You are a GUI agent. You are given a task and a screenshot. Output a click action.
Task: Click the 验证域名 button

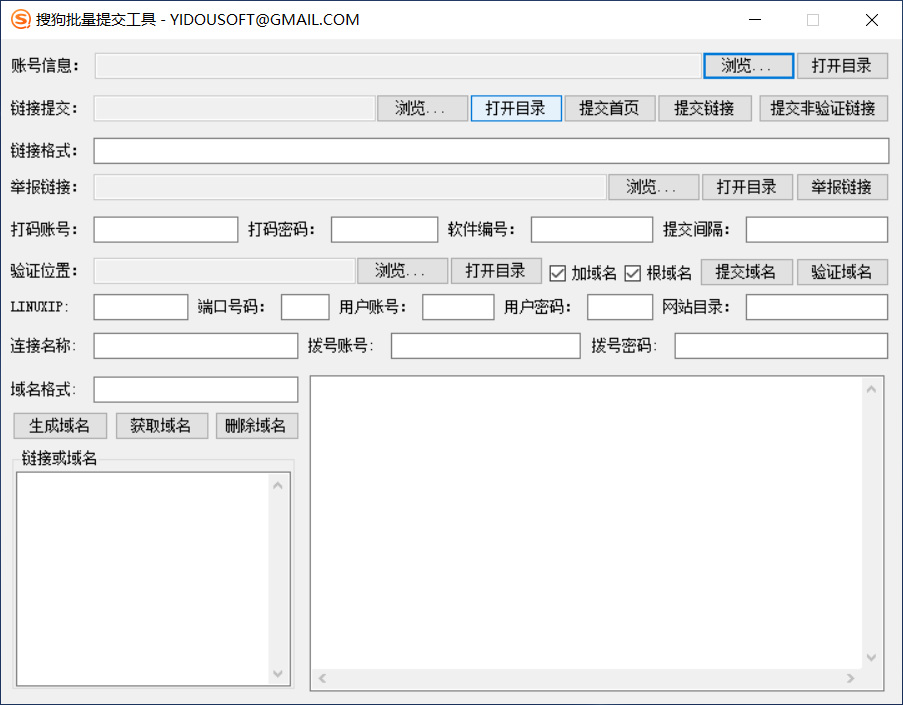point(842,272)
